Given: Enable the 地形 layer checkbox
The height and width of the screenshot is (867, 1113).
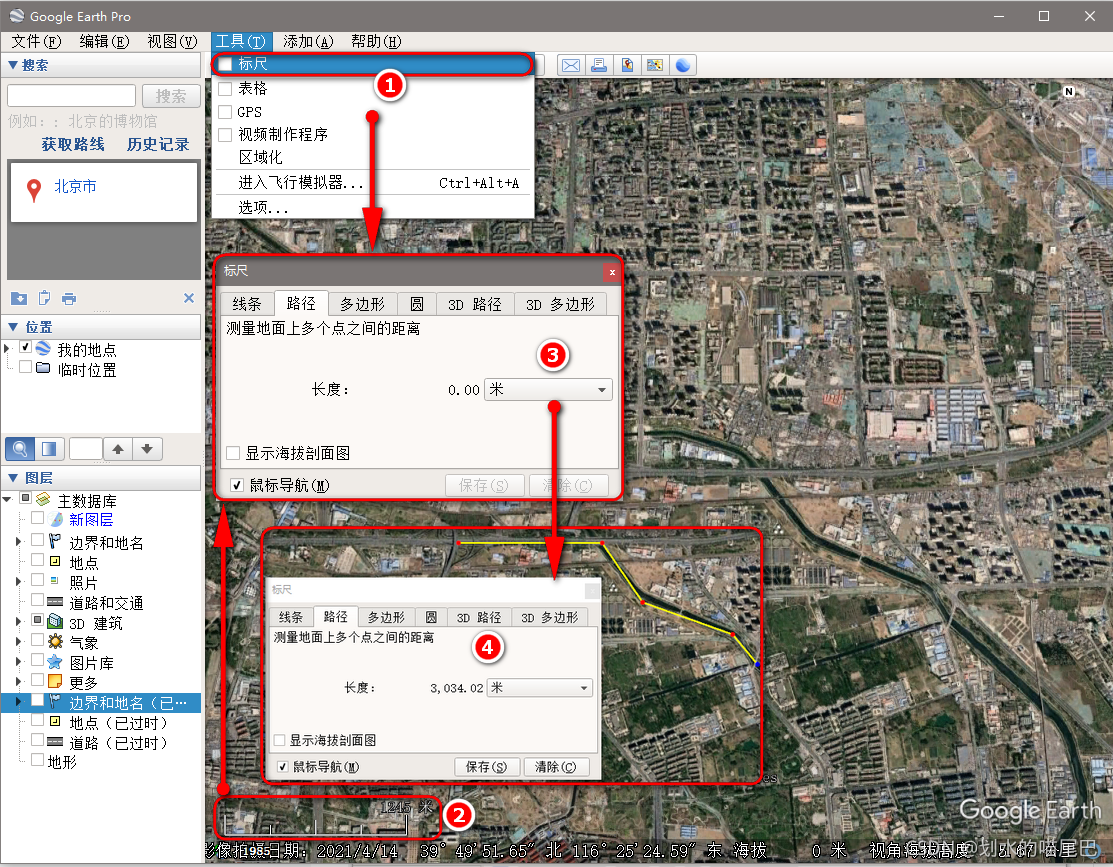Looking at the screenshot, I should [38, 760].
